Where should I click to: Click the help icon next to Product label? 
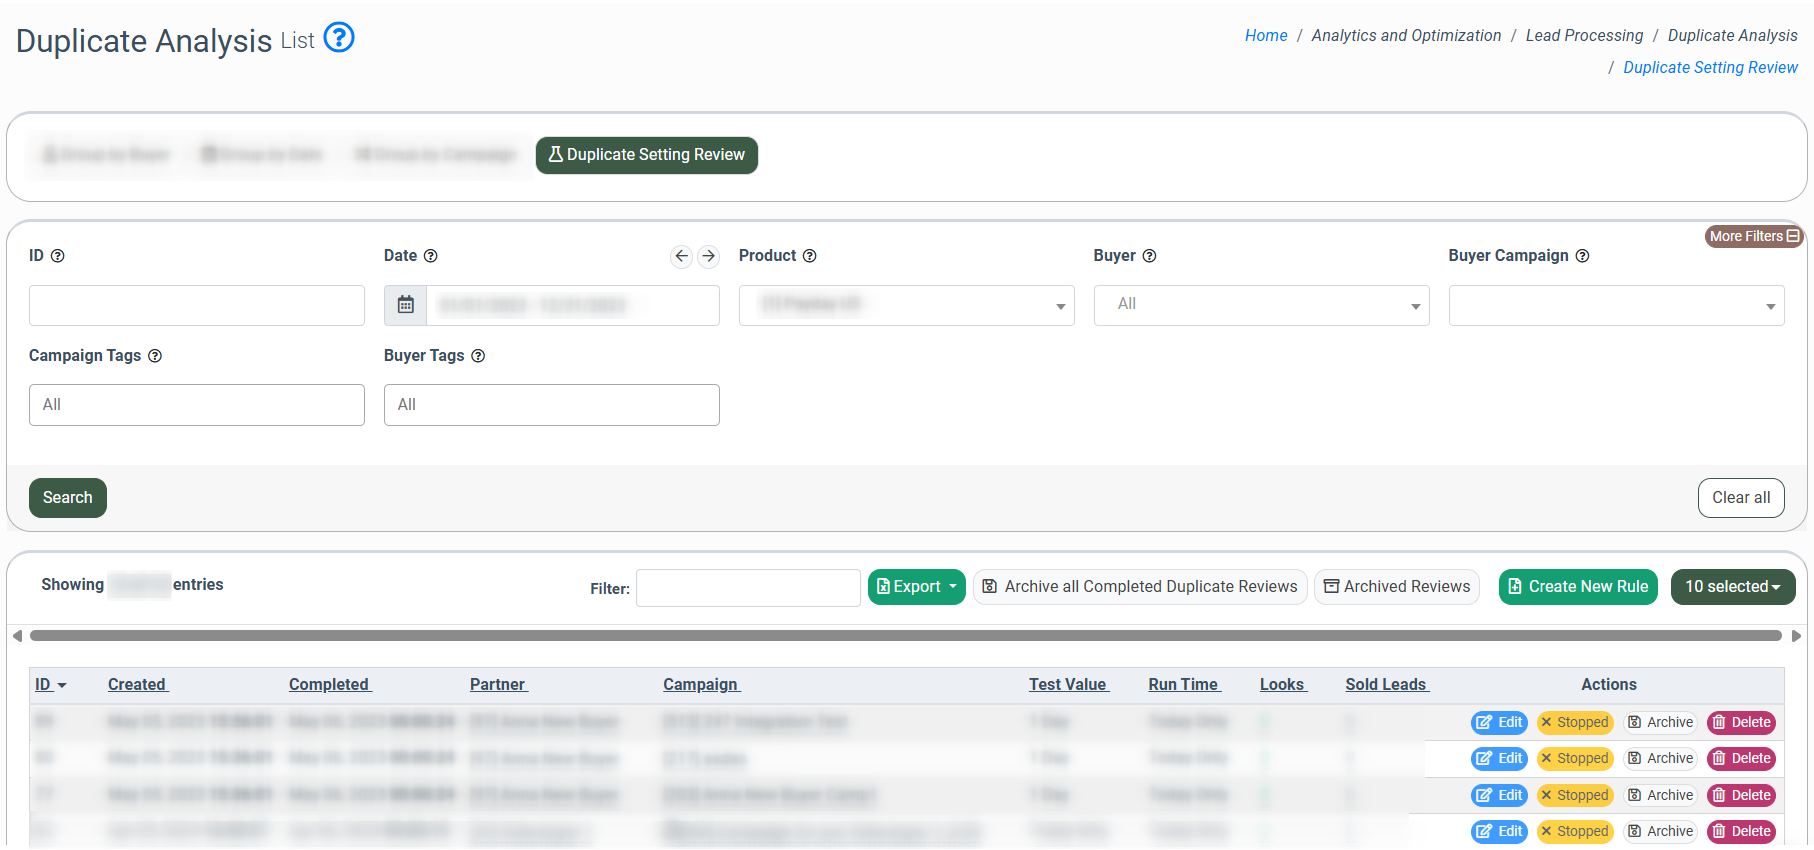[x=810, y=256]
